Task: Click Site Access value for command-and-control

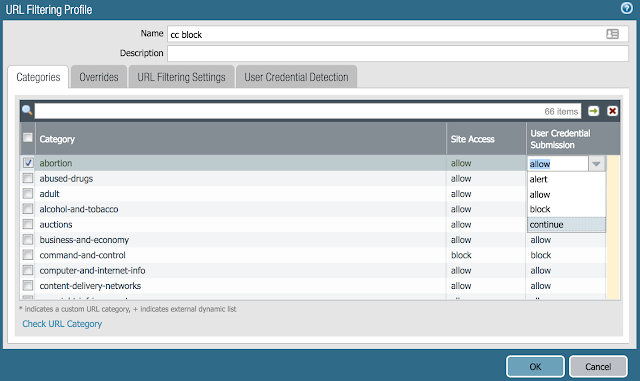Action: coord(461,255)
